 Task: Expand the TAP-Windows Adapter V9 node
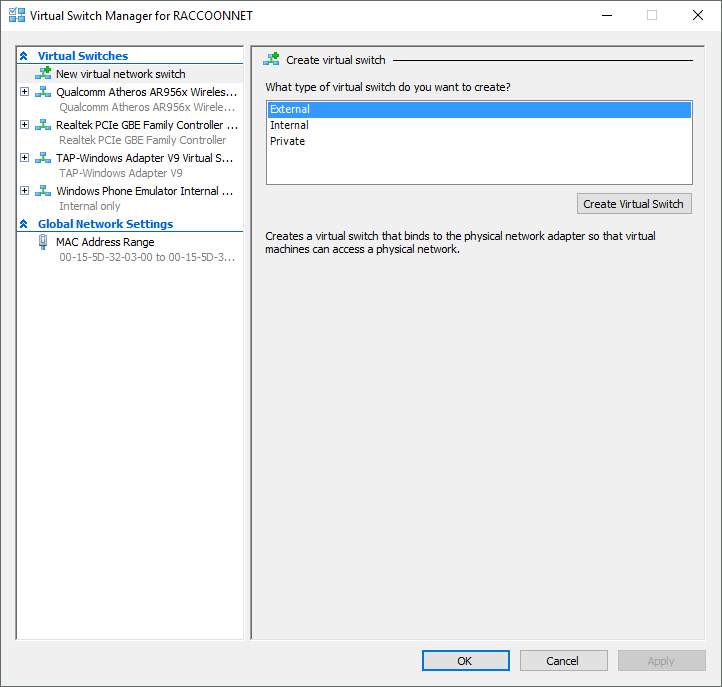(25, 158)
